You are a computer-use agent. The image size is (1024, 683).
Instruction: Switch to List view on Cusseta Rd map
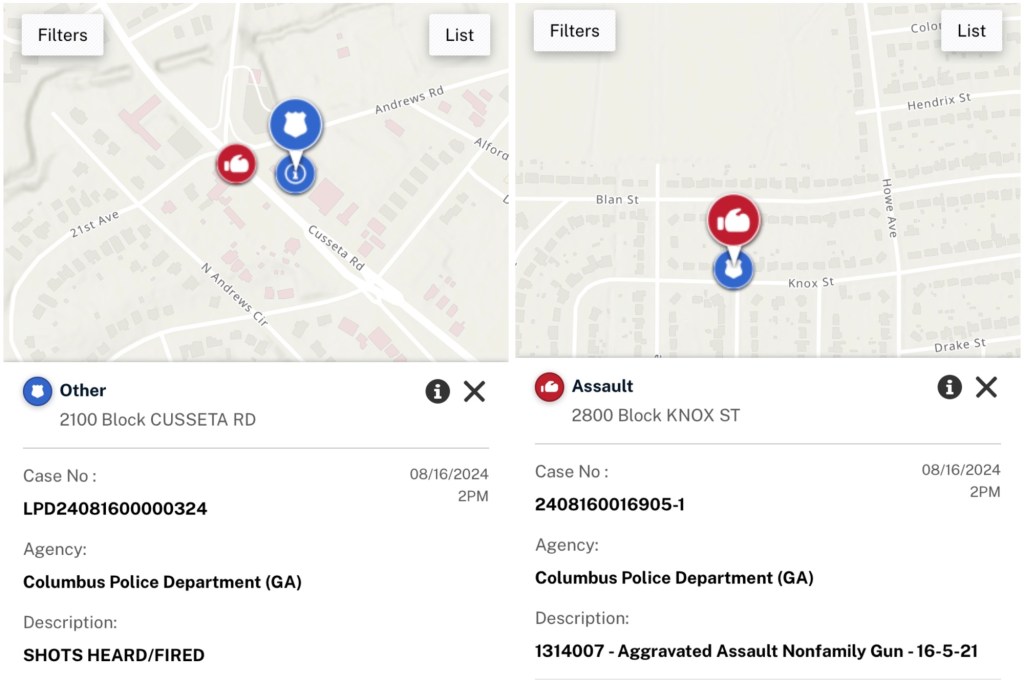(459, 35)
